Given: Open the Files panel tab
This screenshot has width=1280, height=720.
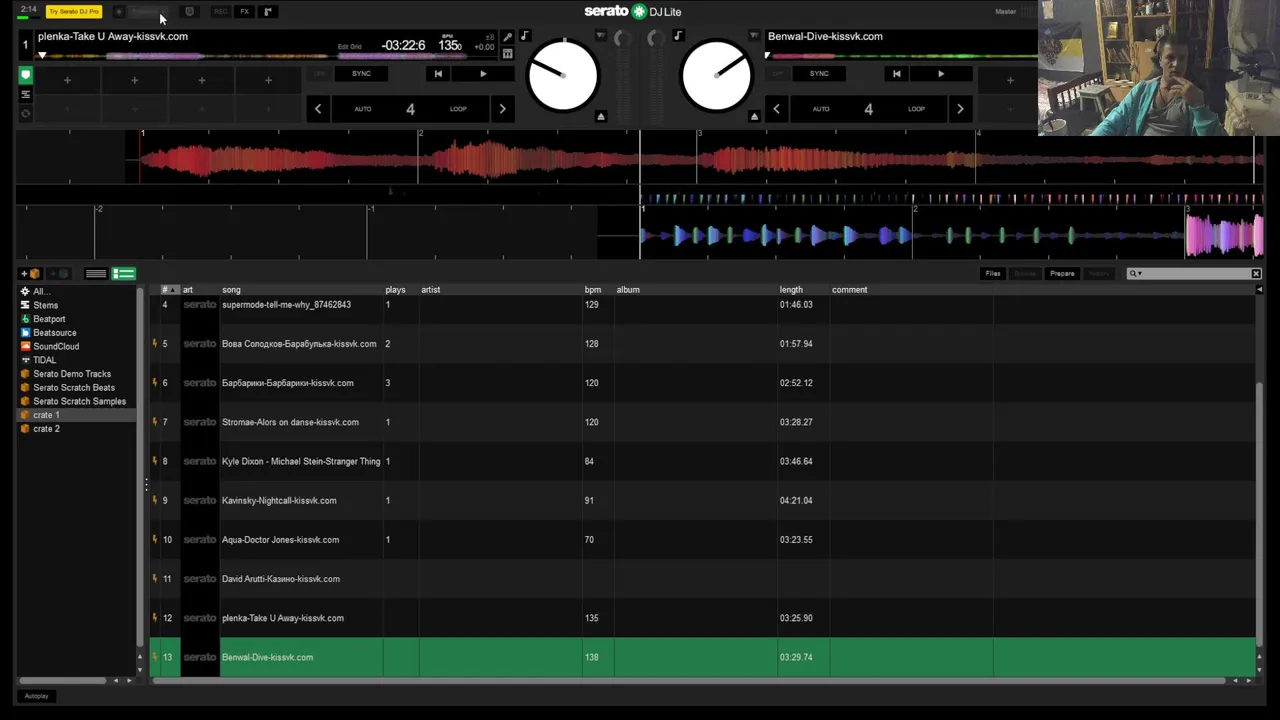Looking at the screenshot, I should click(x=993, y=273).
